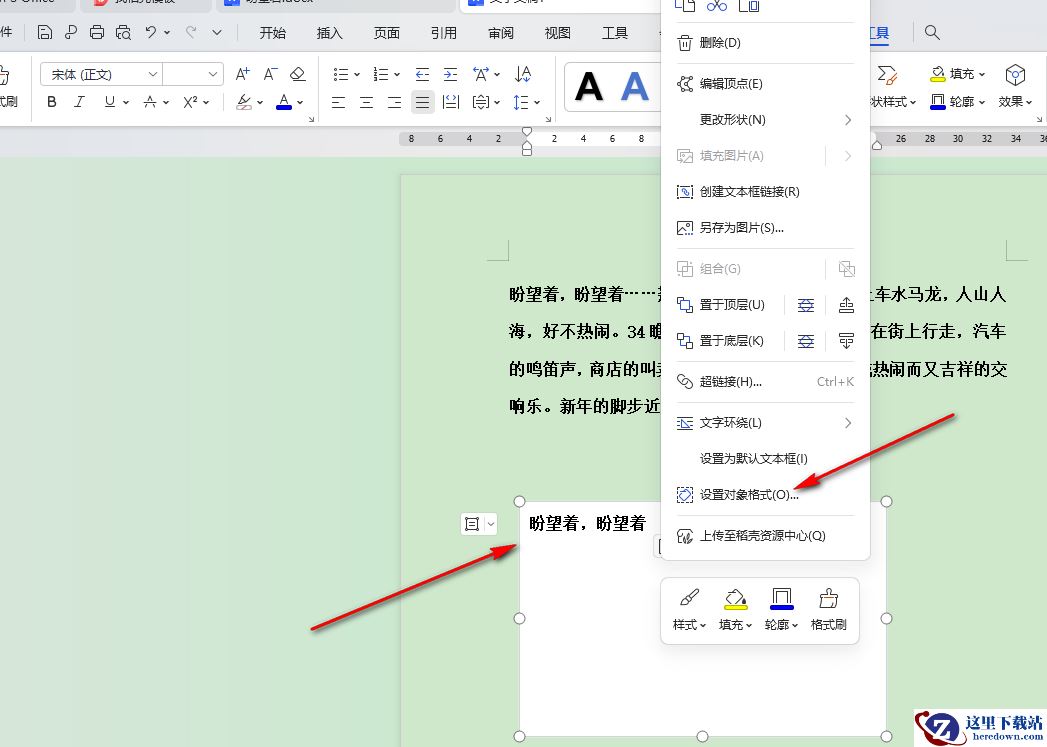Select the black A text style preset
1047x747 pixels.
[x=588, y=86]
